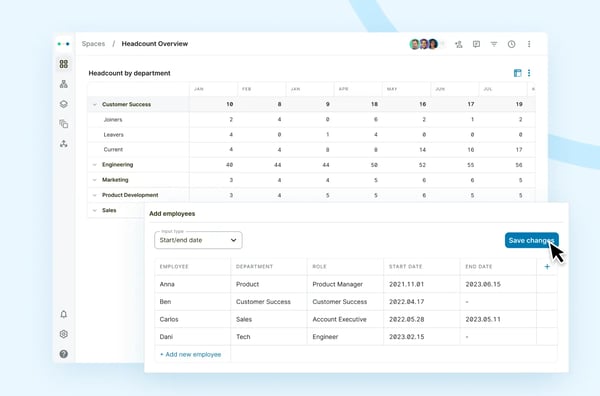Add a column with plus icon

[547, 267]
